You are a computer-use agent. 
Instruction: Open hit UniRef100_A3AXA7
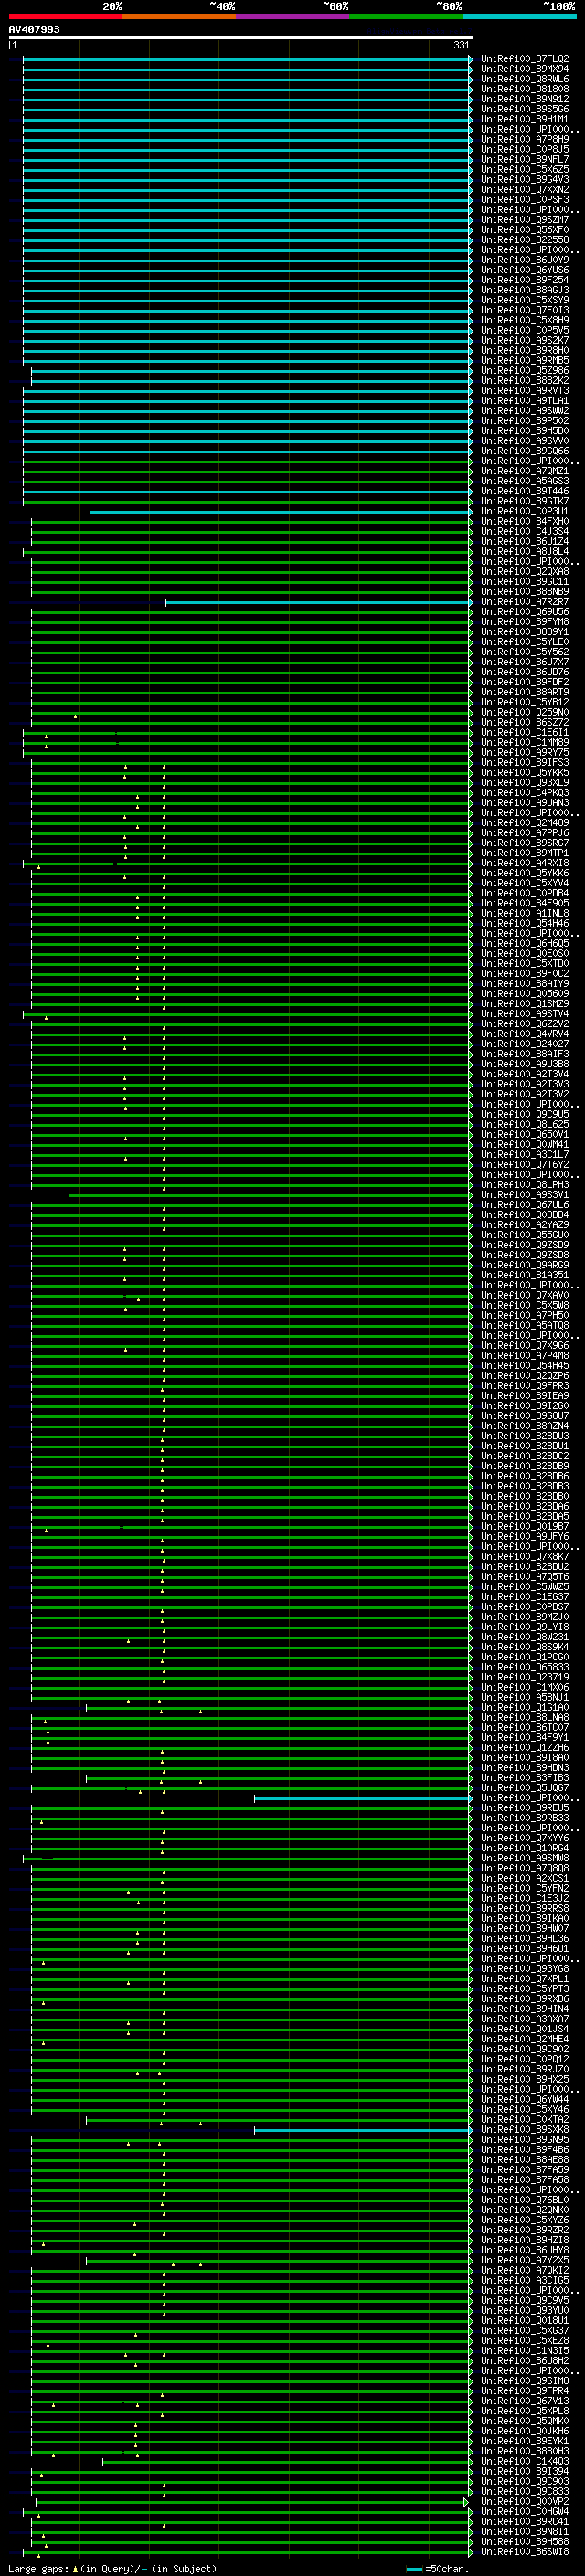[525, 2019]
